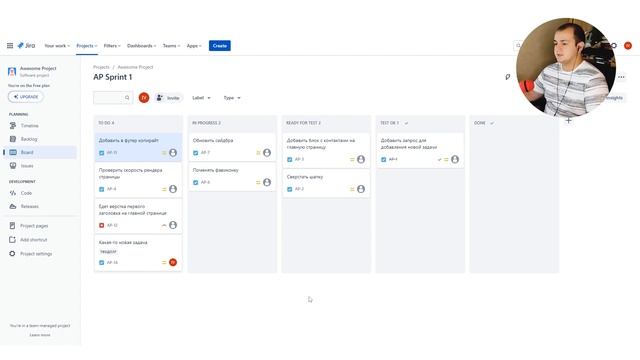Click assignee avatar on Сверстать шапку card
Image resolution: width=640 pixels, height=360 pixels.
point(361,189)
